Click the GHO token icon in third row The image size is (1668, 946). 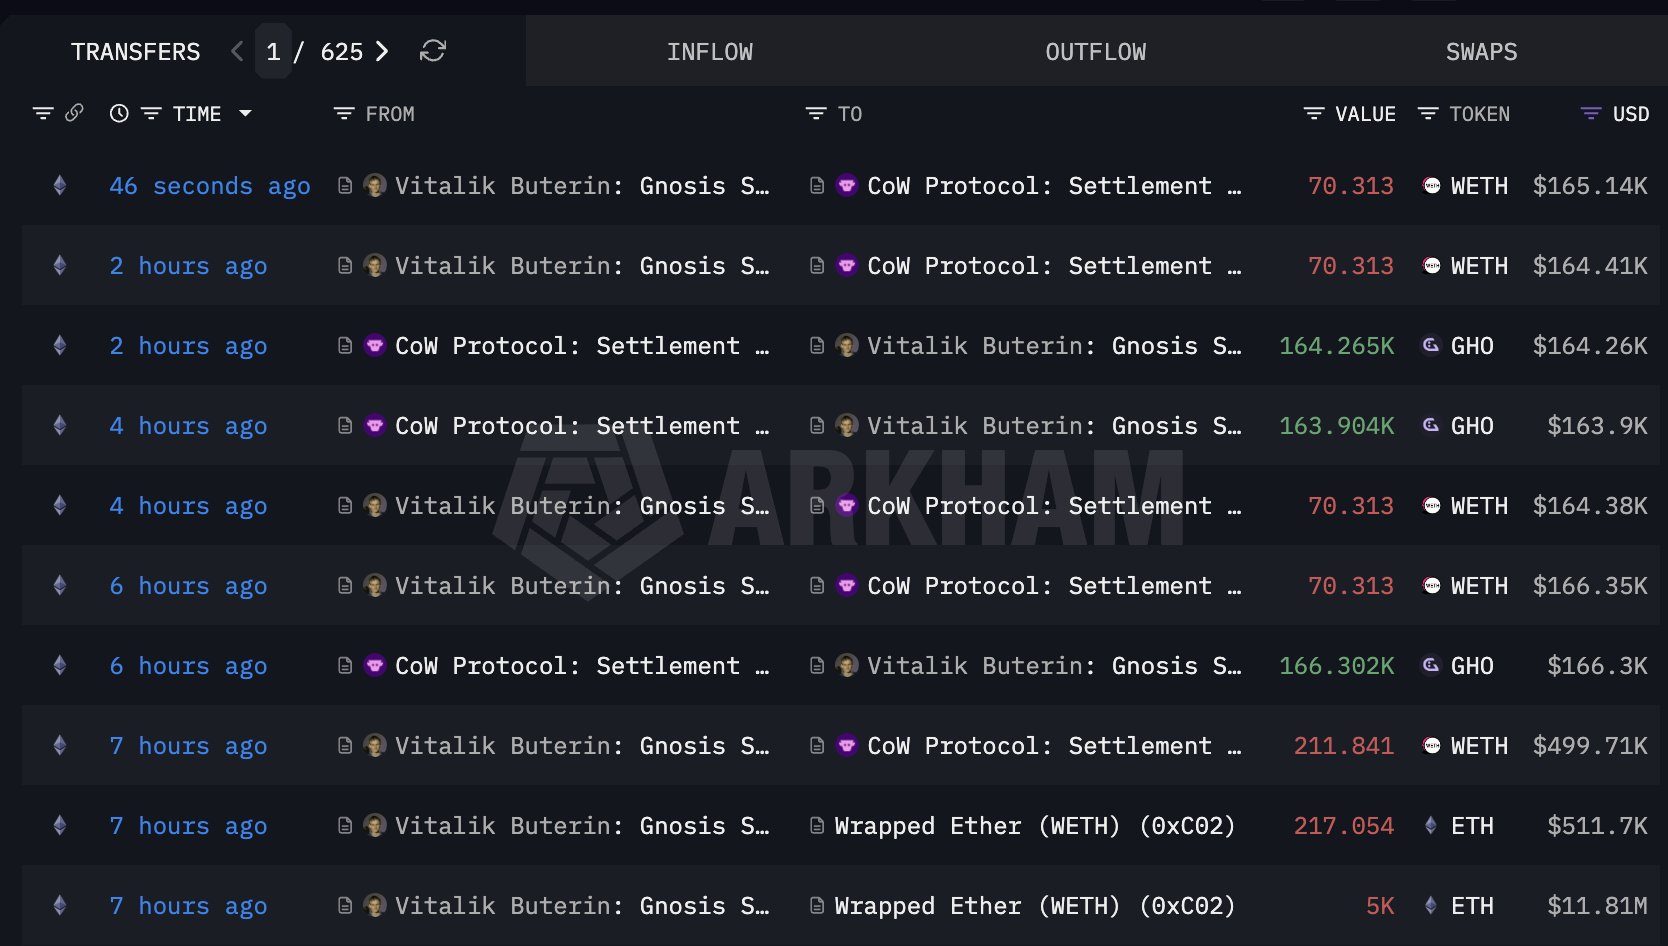[1431, 345]
